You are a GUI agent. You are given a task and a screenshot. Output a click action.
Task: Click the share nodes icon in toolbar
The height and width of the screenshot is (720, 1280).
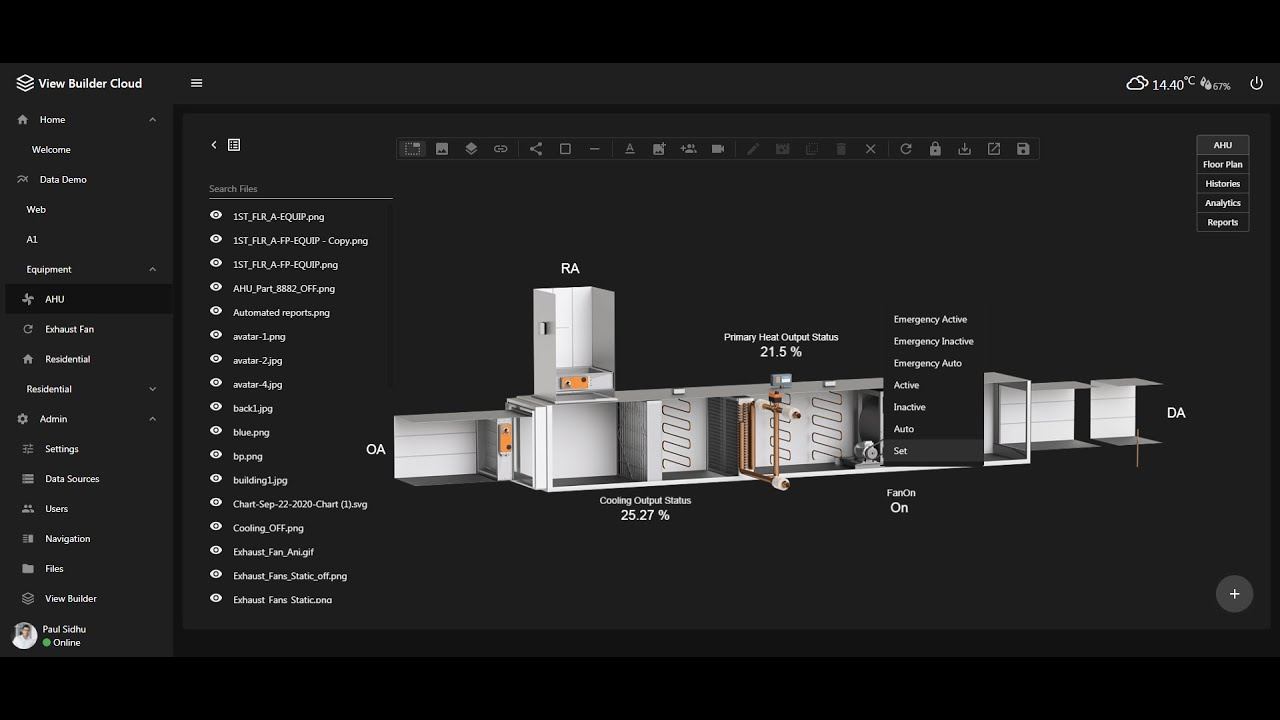536,149
